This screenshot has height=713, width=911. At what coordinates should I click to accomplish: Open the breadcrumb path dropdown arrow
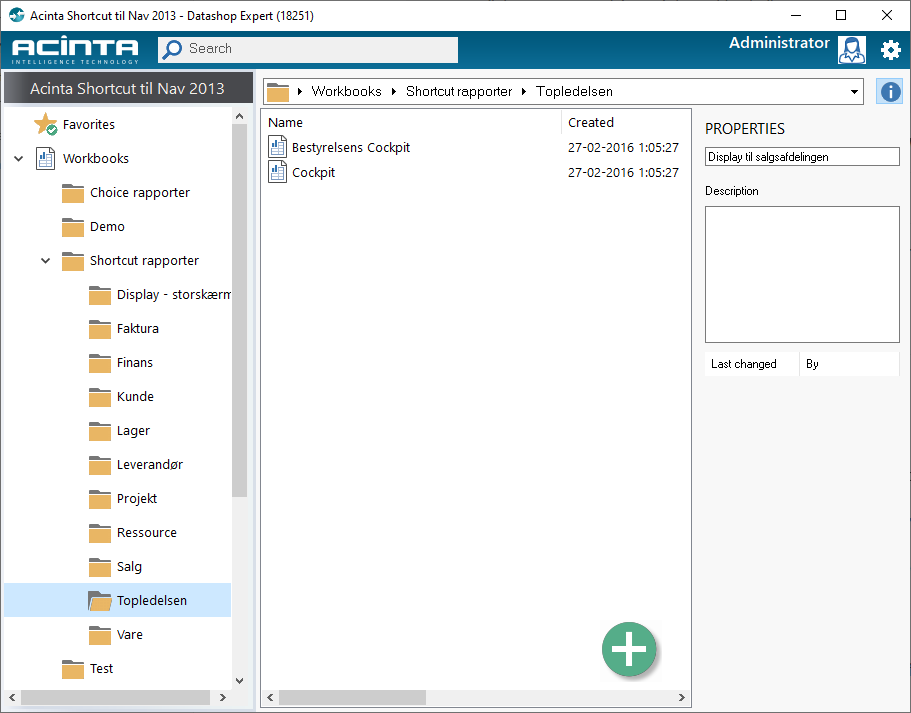click(854, 92)
